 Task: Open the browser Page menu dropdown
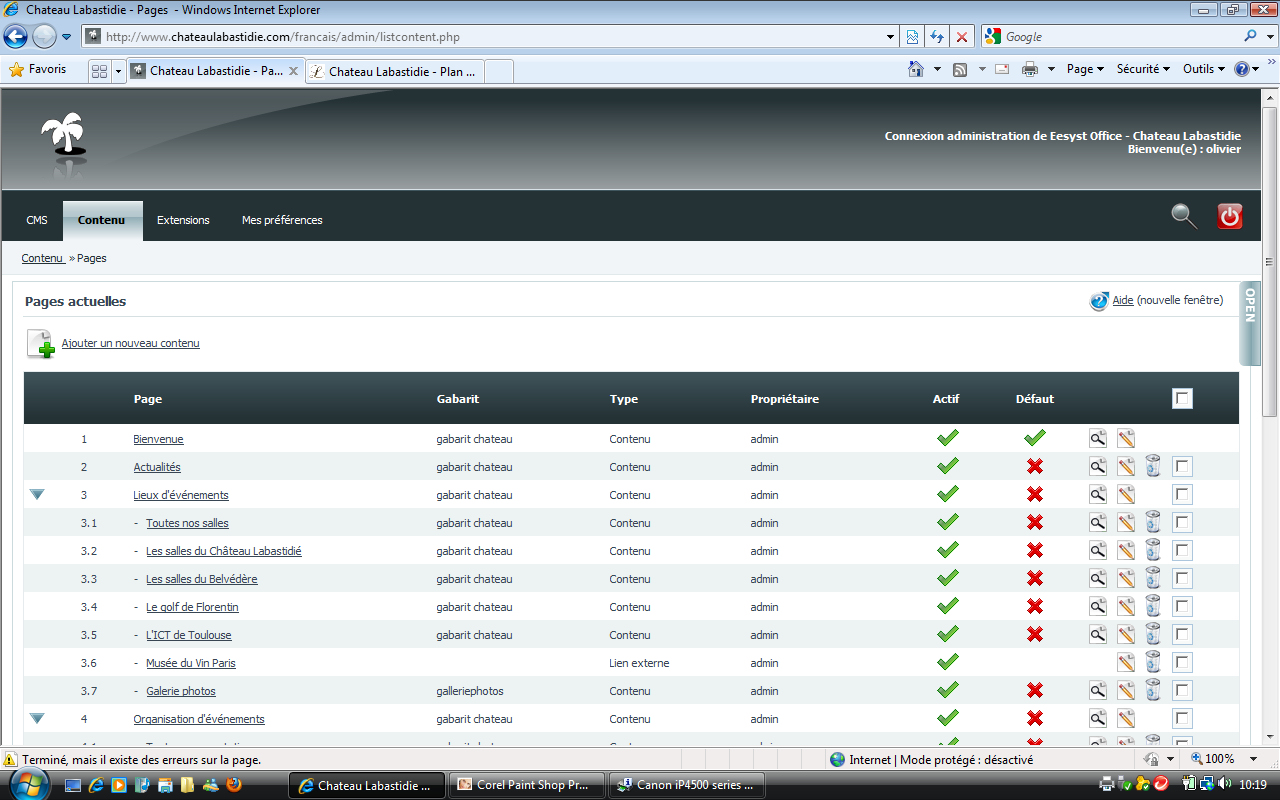(1085, 69)
